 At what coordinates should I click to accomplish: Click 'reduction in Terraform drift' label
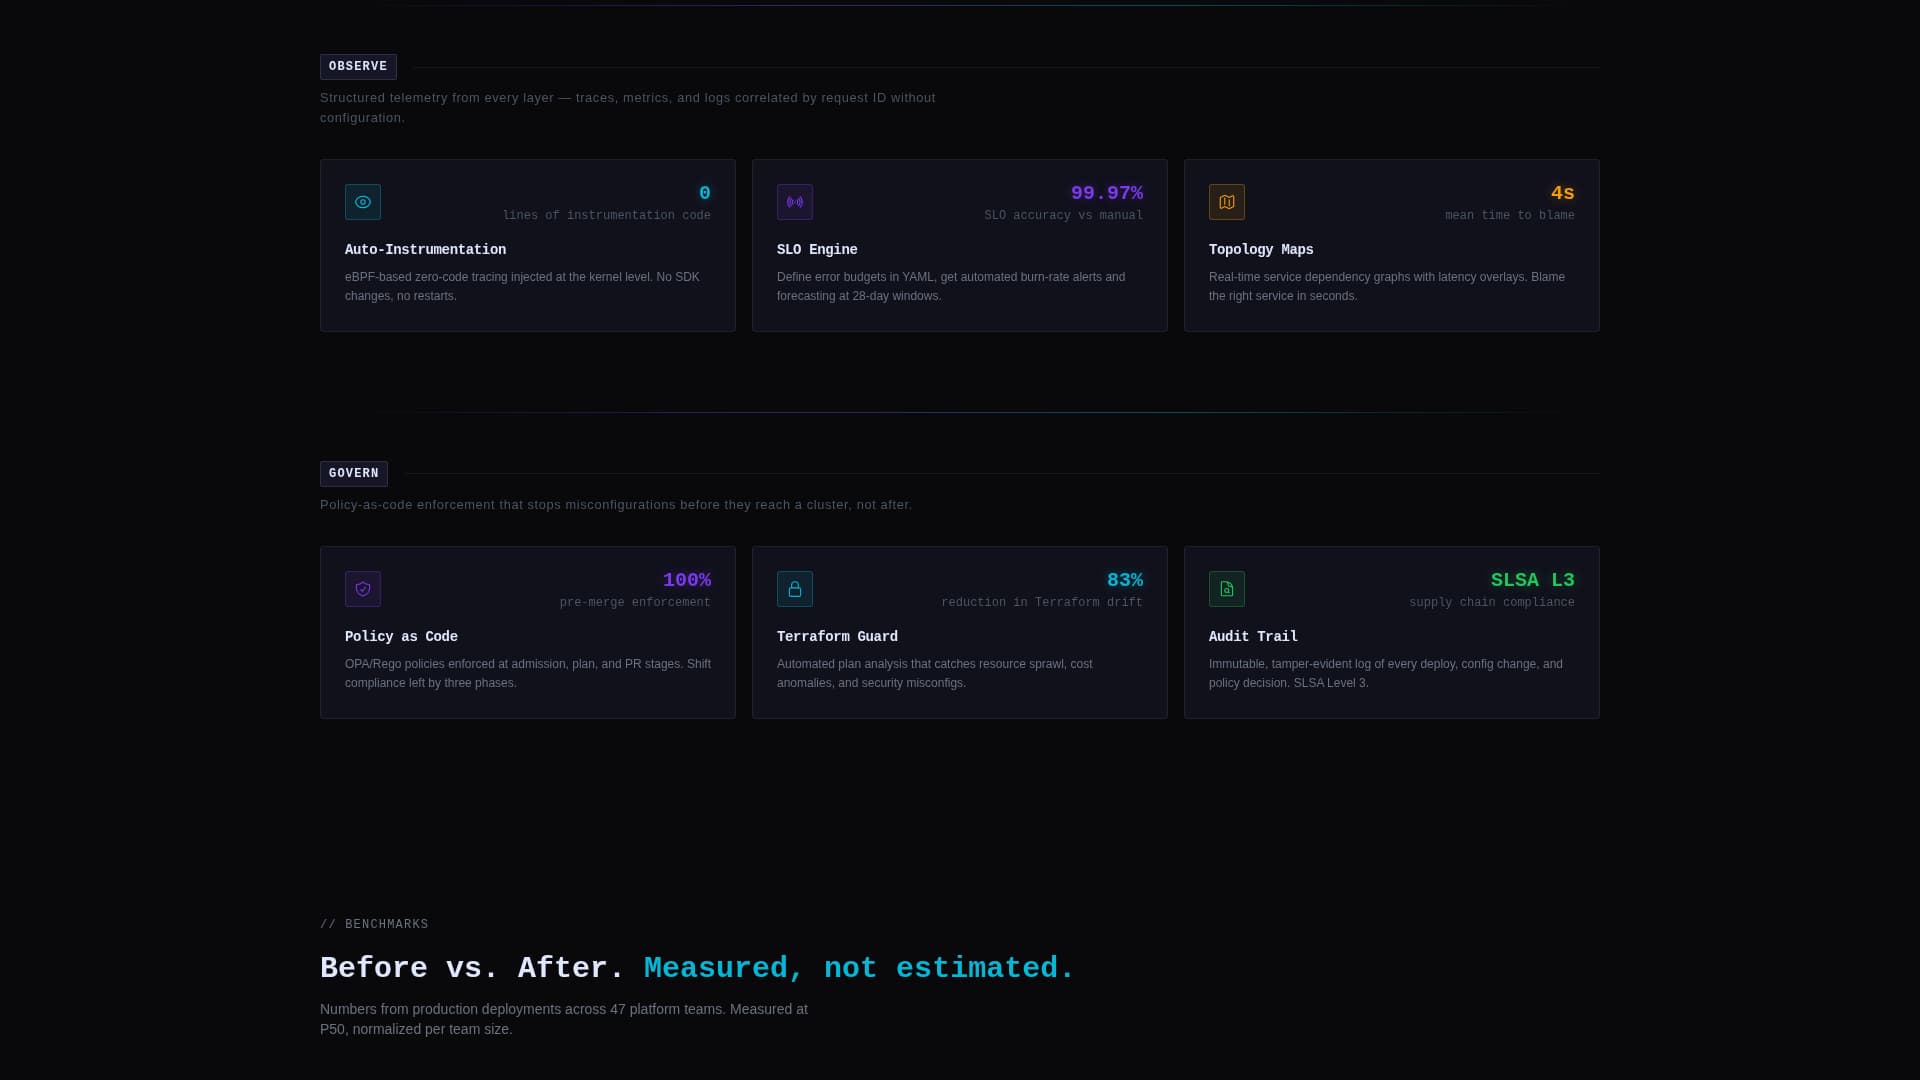[1042, 603]
